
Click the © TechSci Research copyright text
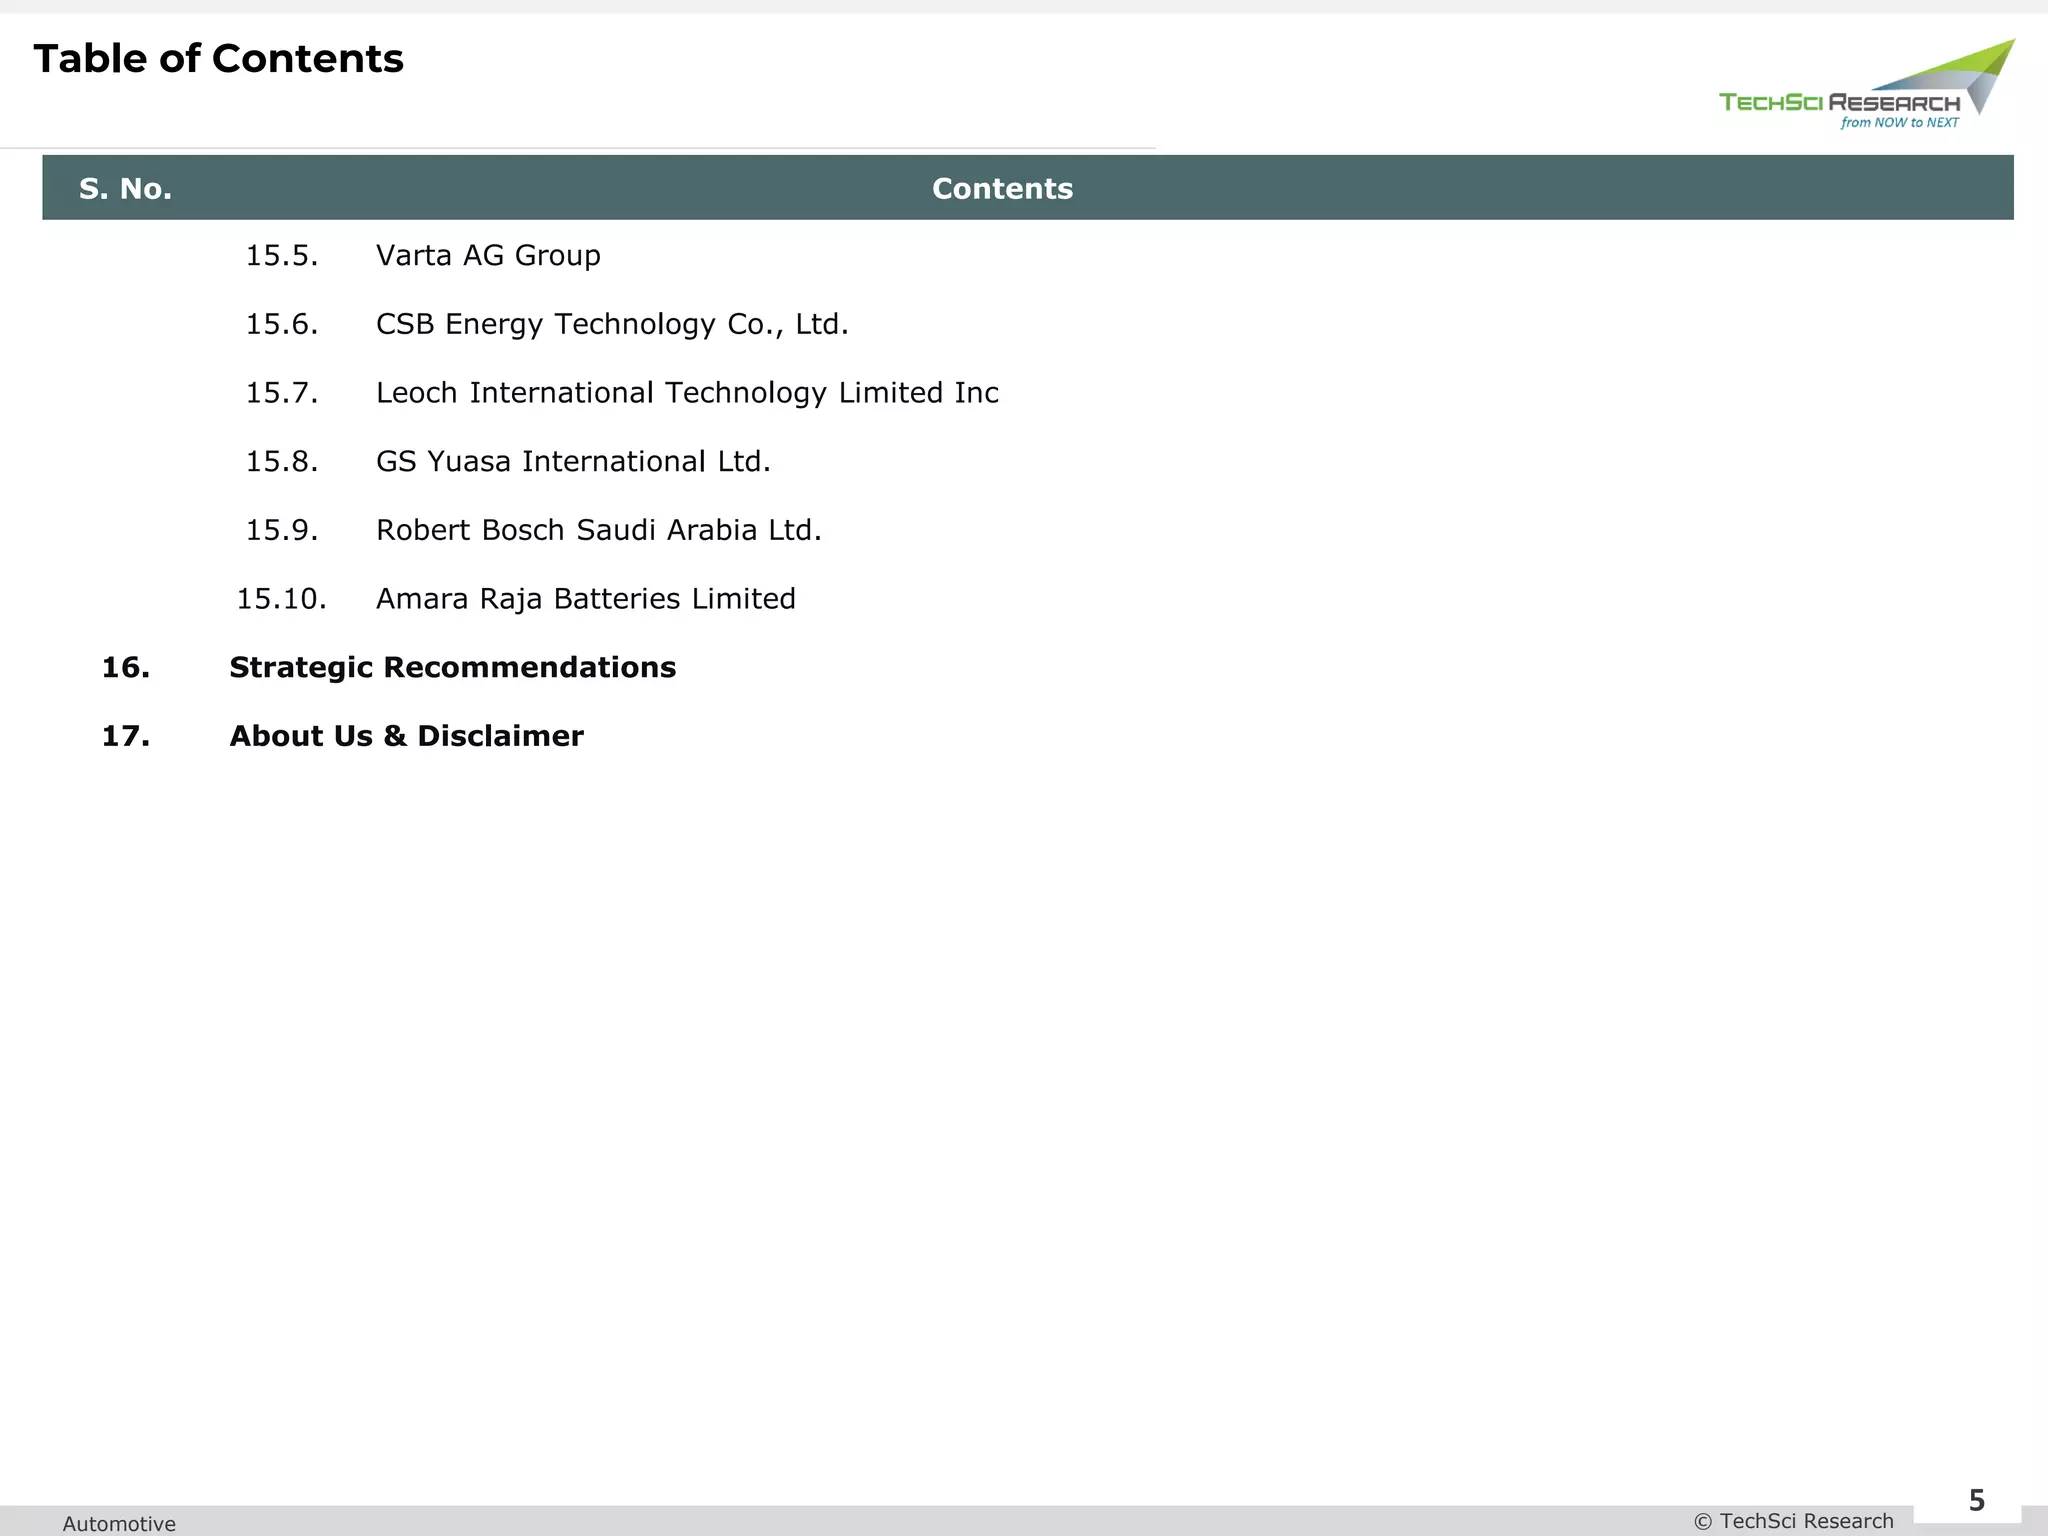tap(1794, 1521)
